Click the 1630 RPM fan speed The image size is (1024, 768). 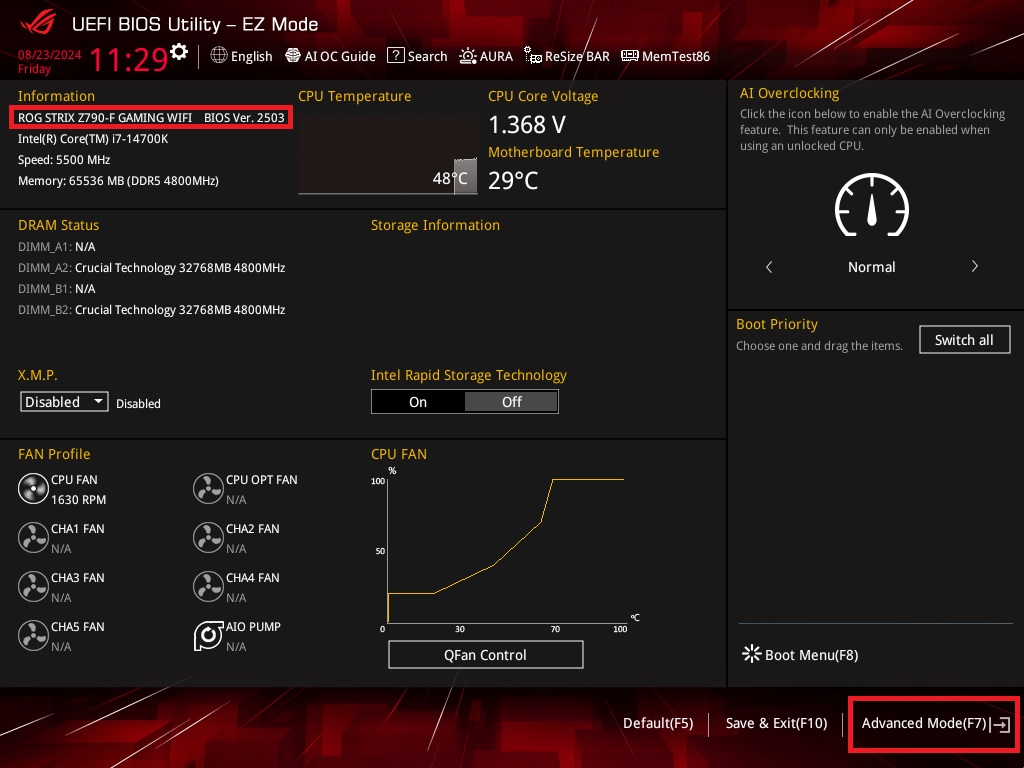click(78, 499)
